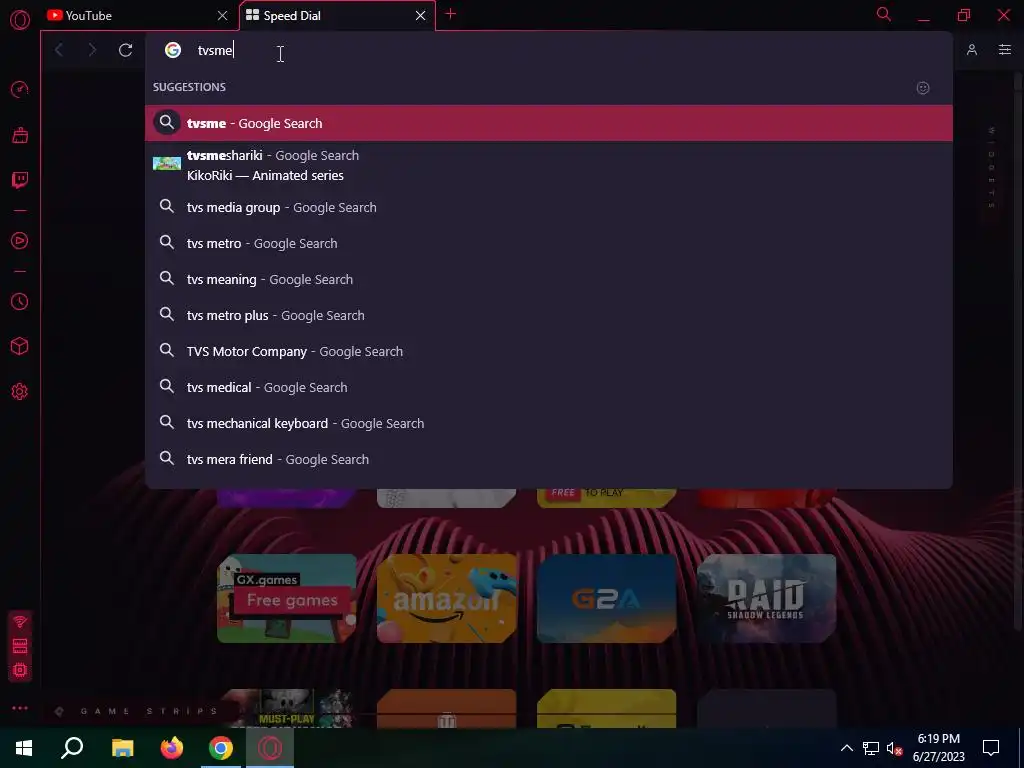Click the Google search engine icon

(172, 50)
